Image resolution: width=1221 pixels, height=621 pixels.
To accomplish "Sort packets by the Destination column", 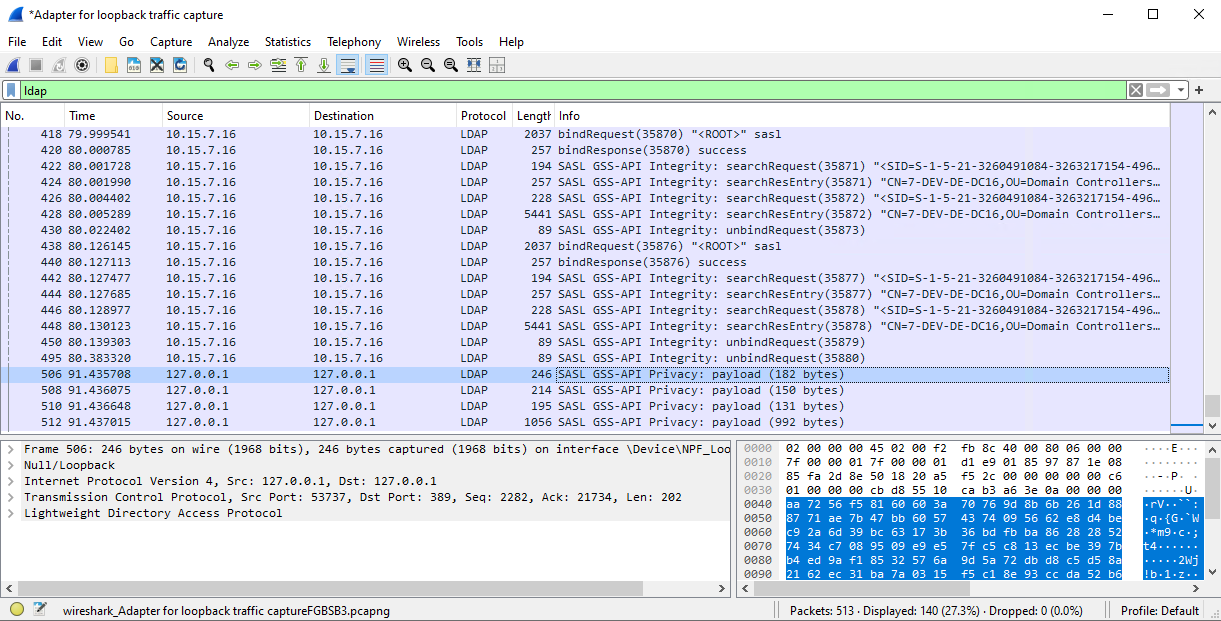I will [383, 116].
